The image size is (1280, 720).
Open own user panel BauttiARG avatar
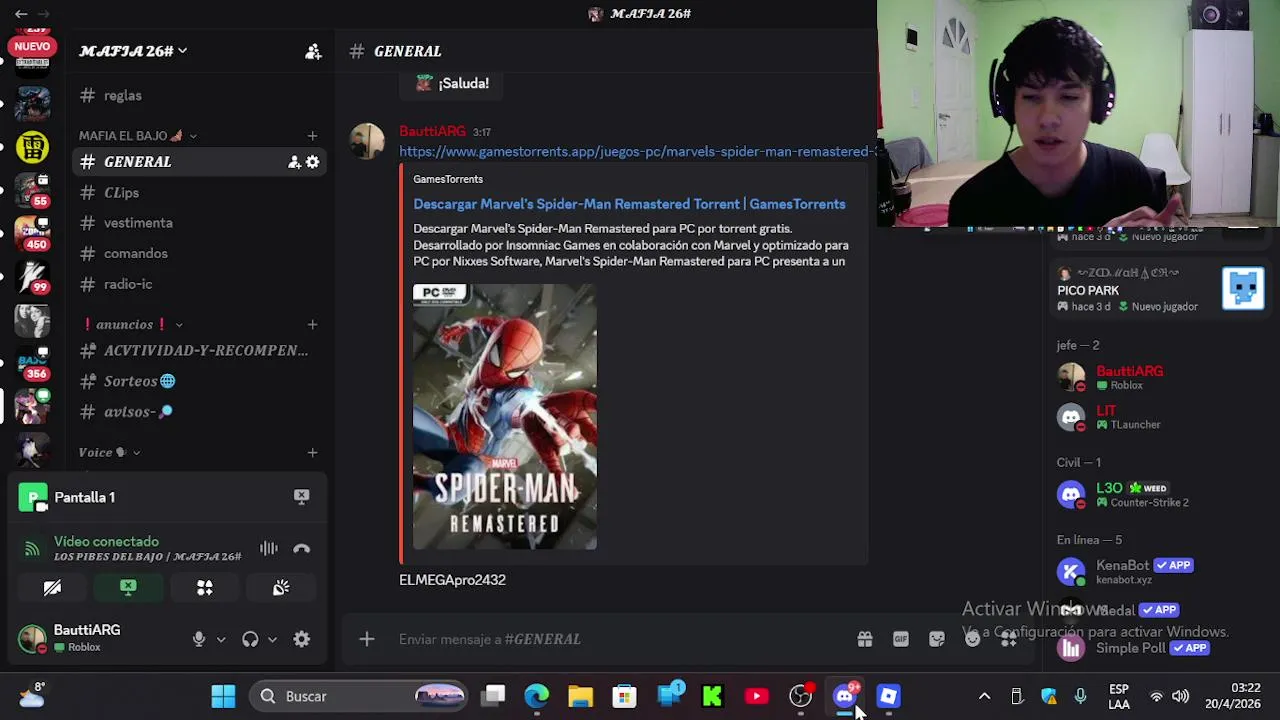32,638
